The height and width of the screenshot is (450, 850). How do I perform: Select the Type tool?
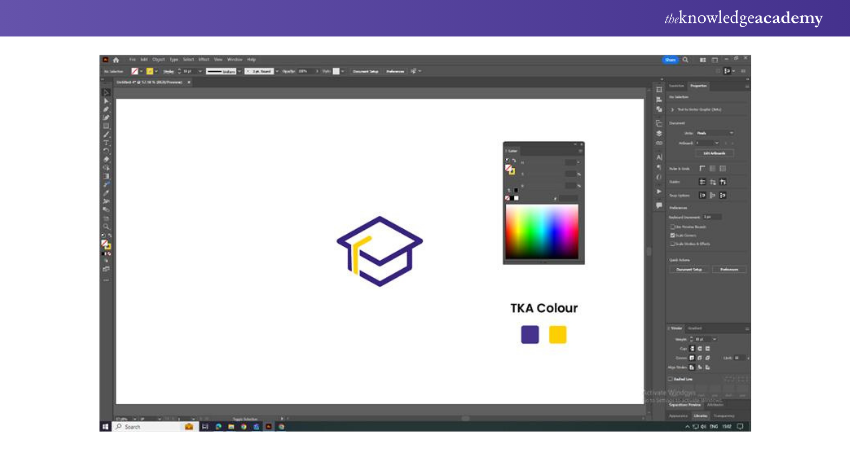coord(106,142)
